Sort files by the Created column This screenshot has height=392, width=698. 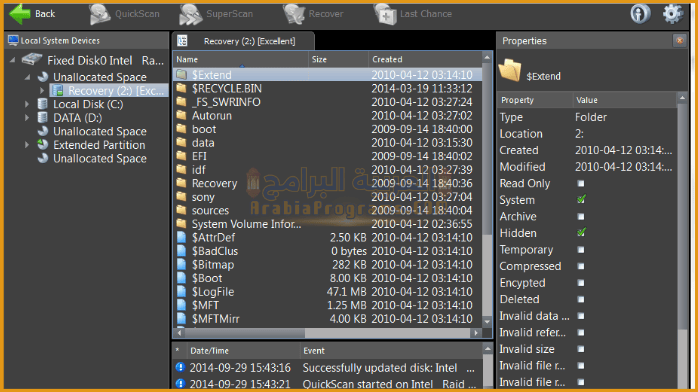coord(425,59)
